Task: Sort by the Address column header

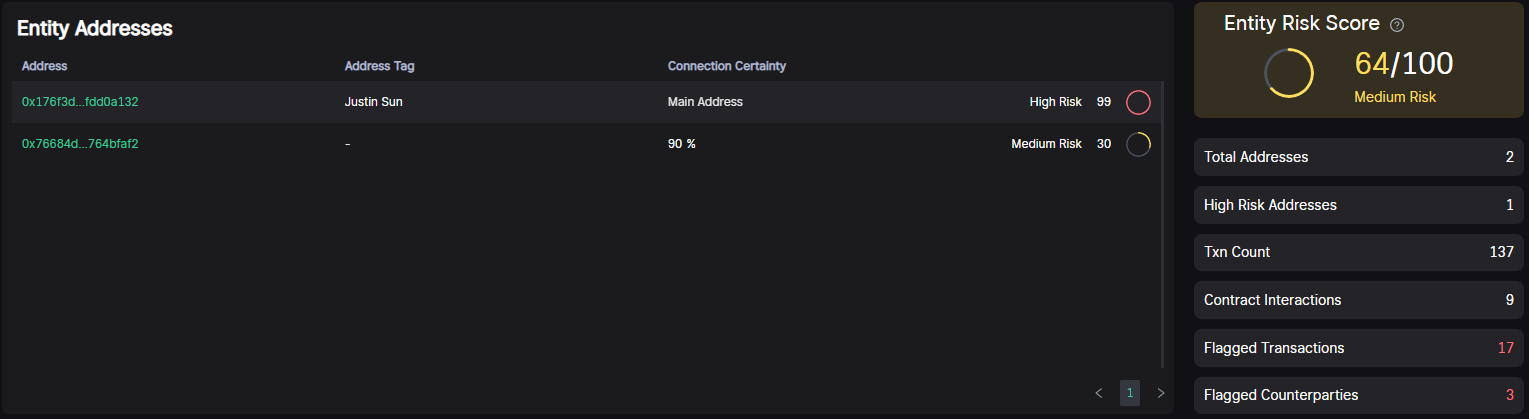Action: 45,66
